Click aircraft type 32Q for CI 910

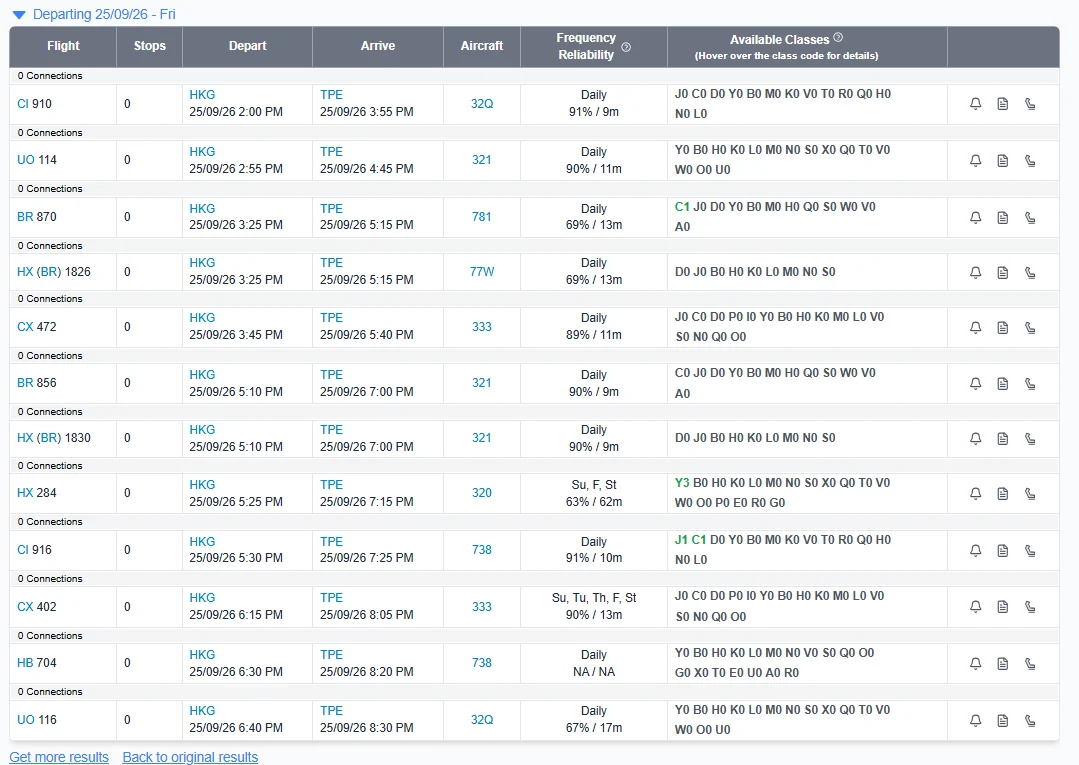pyautogui.click(x=482, y=104)
